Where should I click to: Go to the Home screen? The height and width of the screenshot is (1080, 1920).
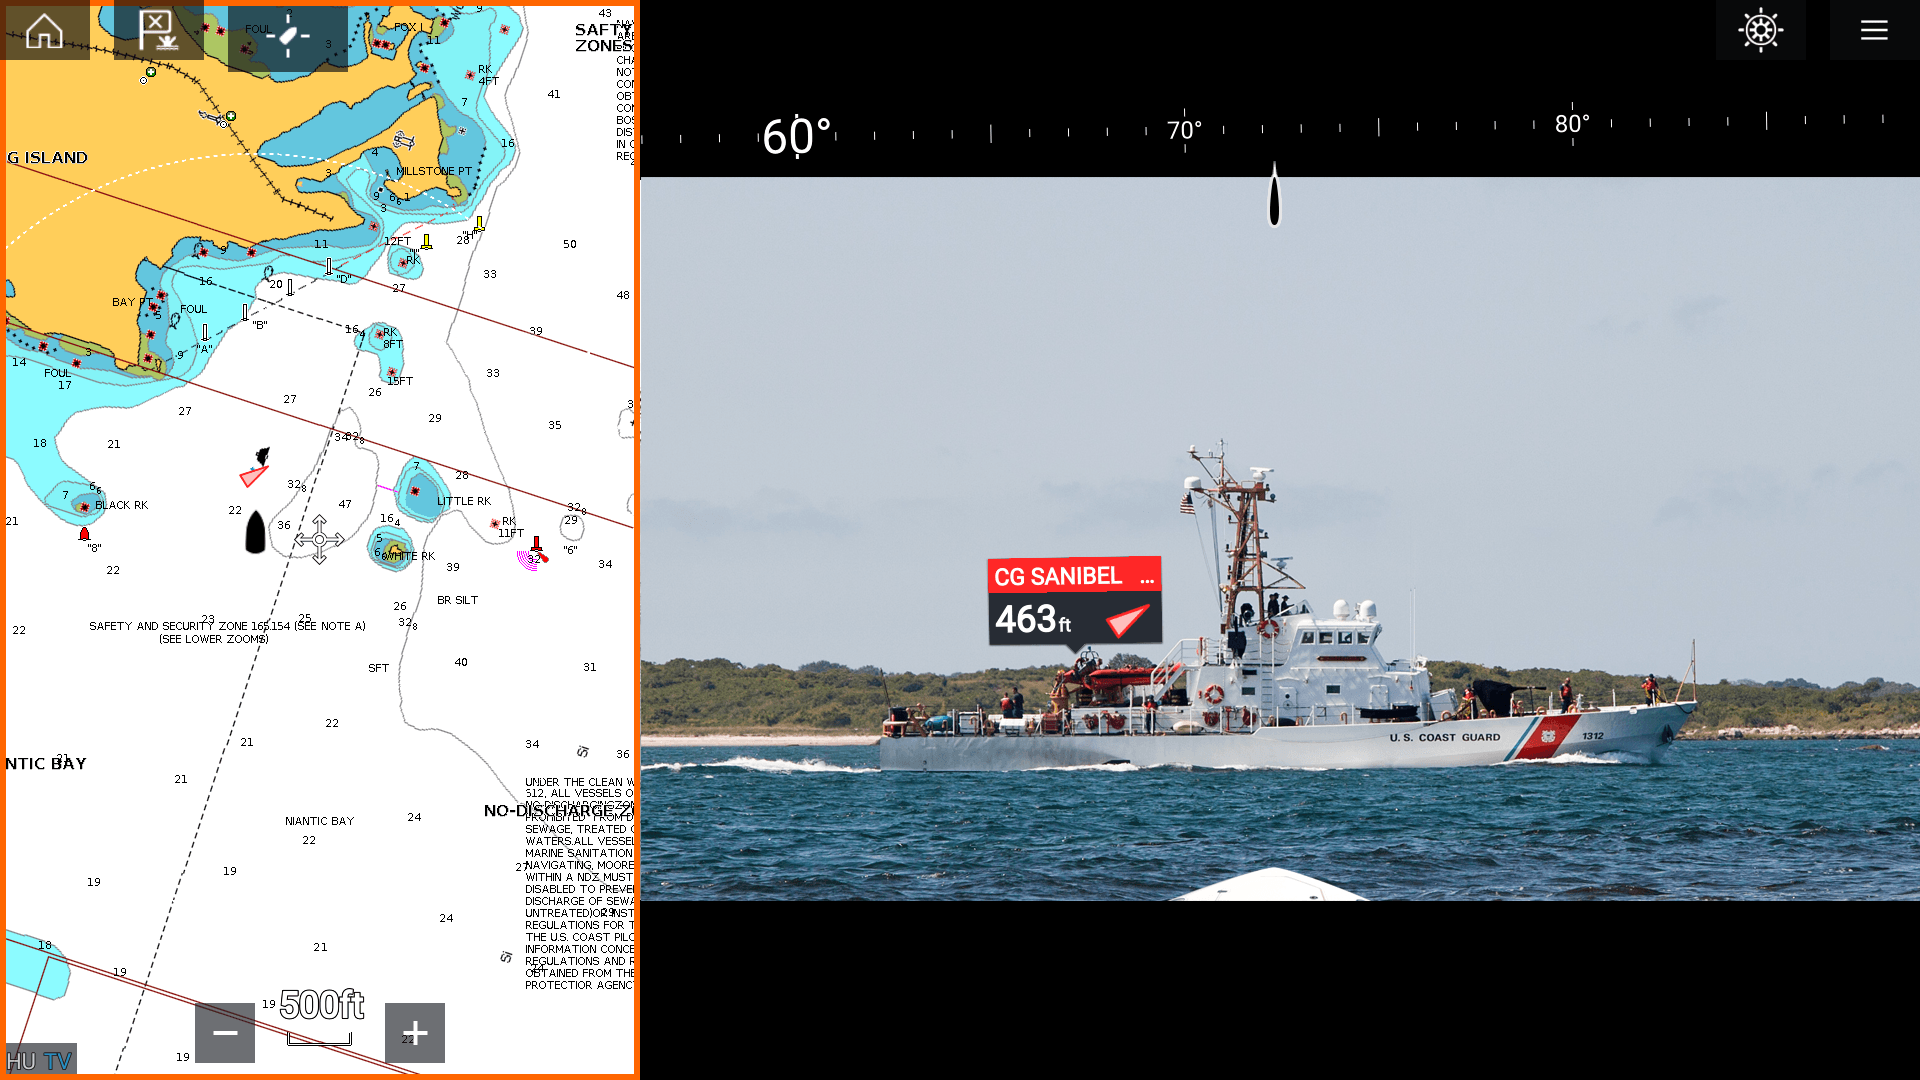[44, 30]
